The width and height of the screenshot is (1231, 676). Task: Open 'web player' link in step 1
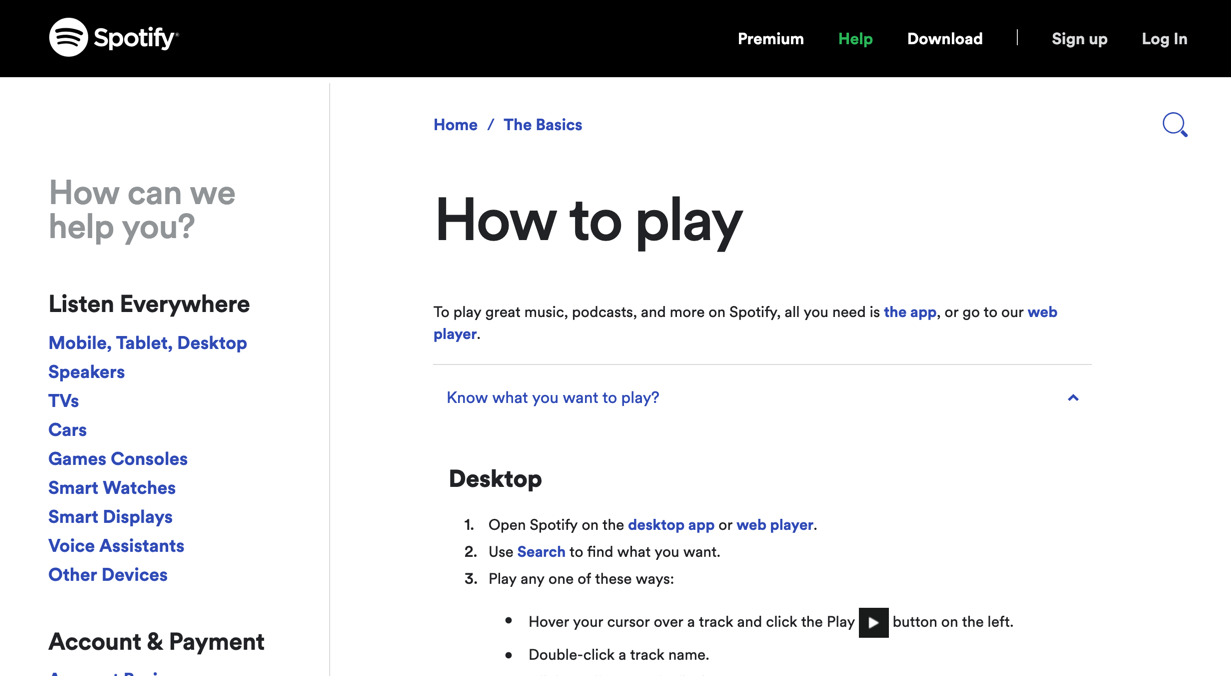pos(774,525)
